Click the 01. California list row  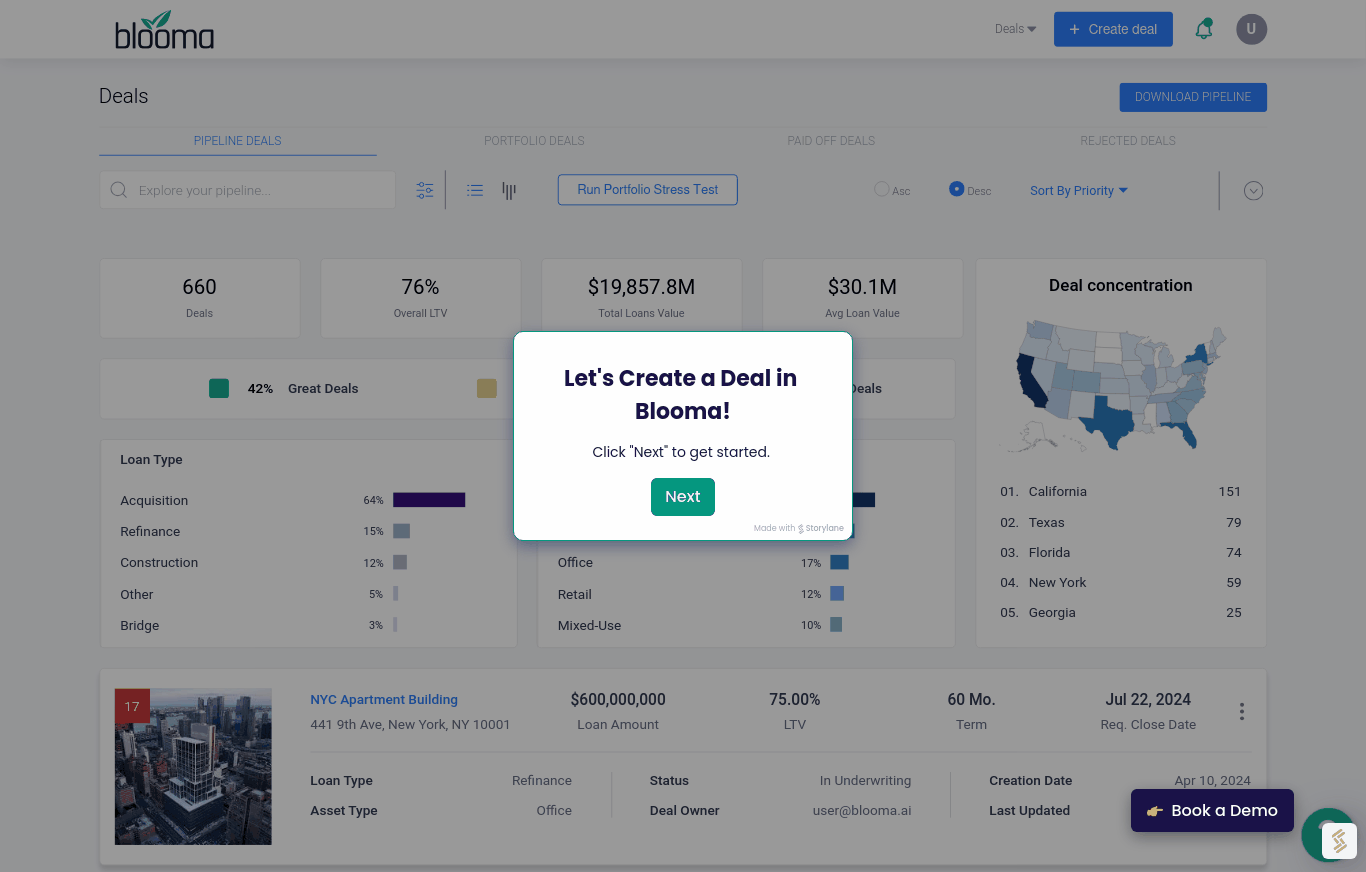pyautogui.click(x=1120, y=492)
